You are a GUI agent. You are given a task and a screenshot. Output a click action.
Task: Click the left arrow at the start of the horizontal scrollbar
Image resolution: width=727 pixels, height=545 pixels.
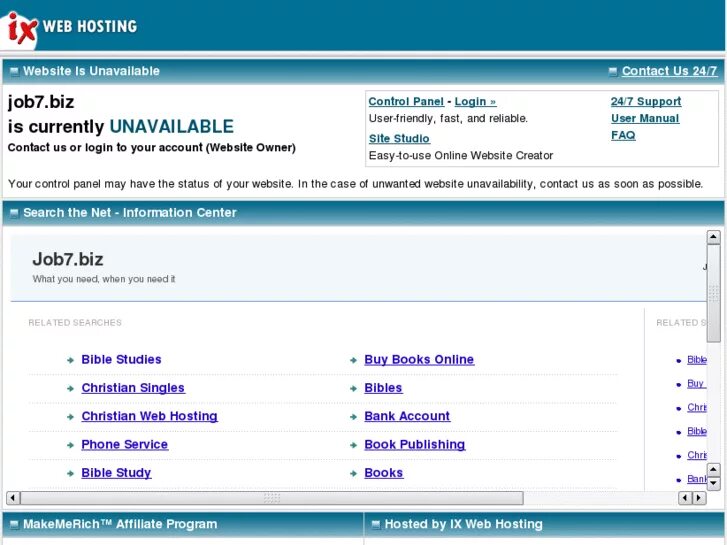coord(13,498)
